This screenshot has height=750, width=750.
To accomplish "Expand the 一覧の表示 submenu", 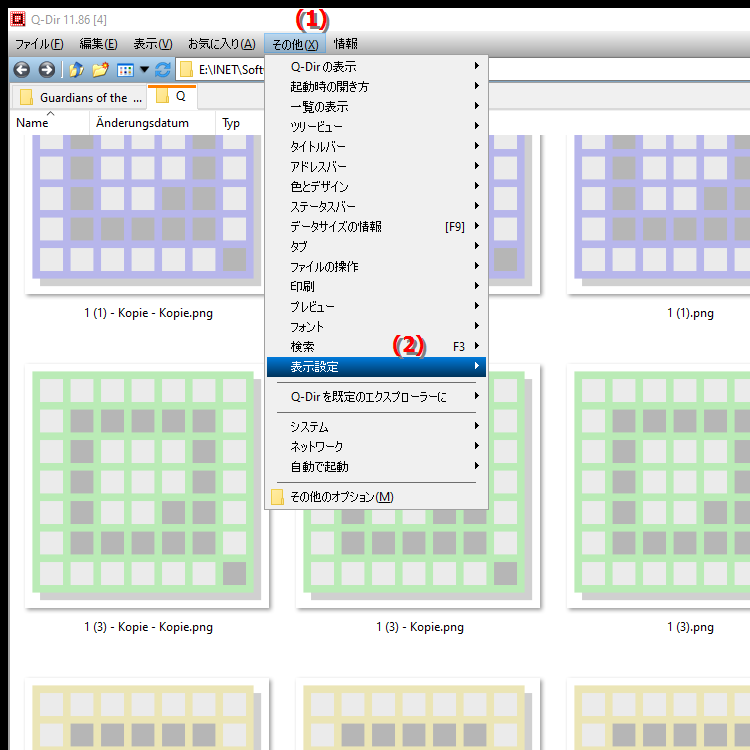I will [376, 107].
